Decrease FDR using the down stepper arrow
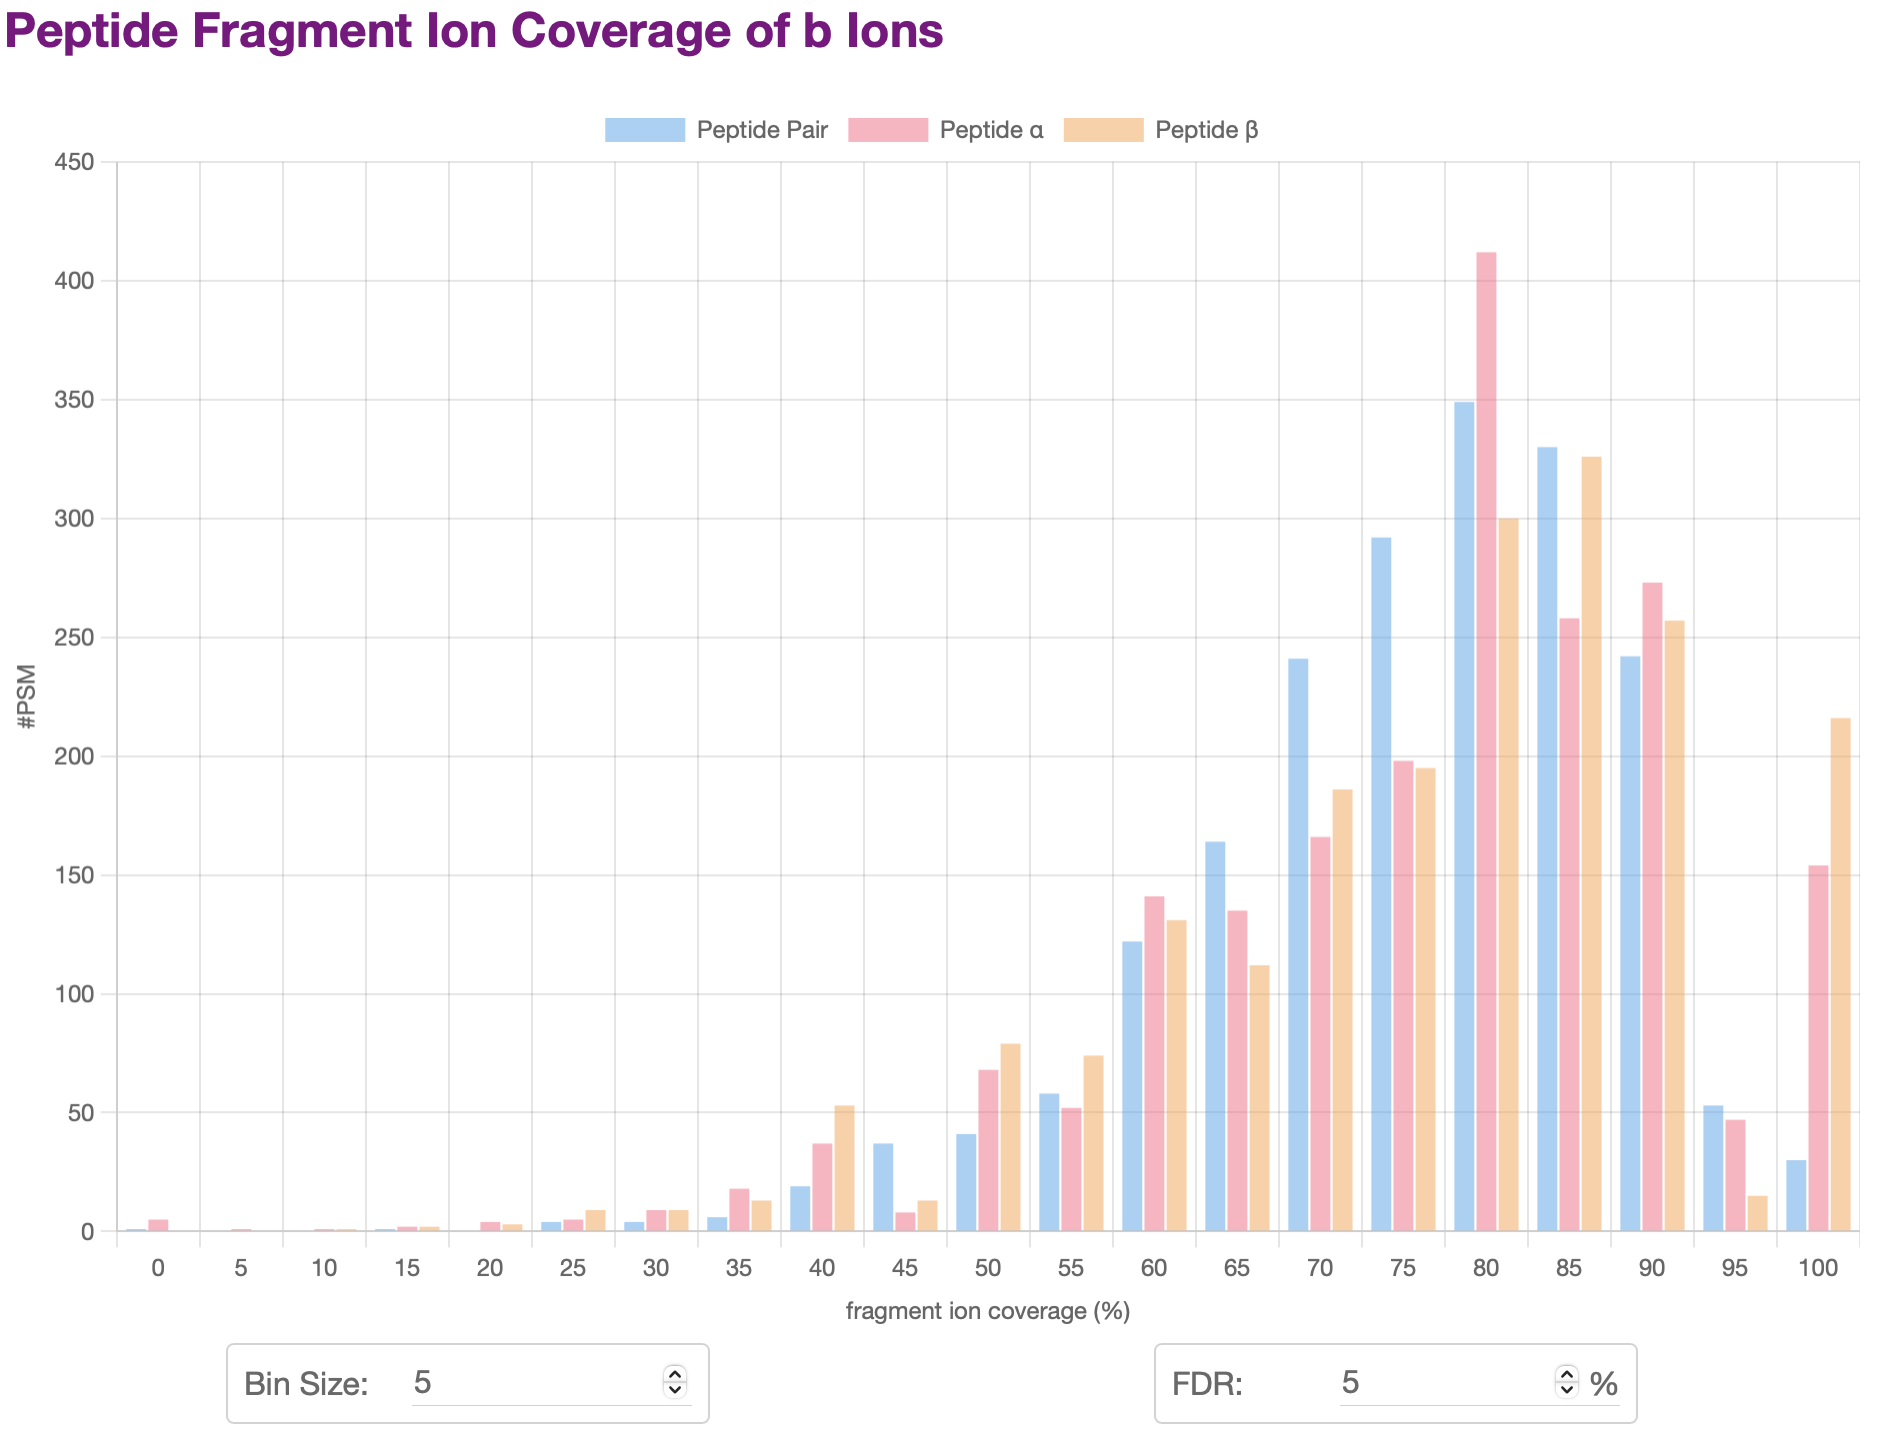 1566,1392
